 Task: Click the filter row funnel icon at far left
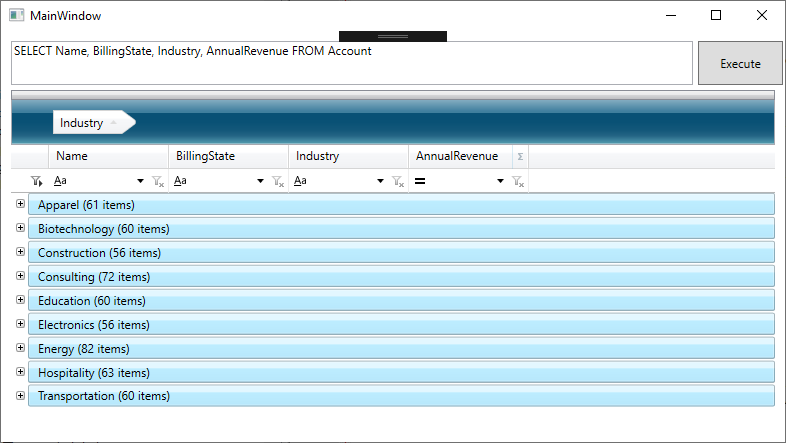tap(37, 182)
